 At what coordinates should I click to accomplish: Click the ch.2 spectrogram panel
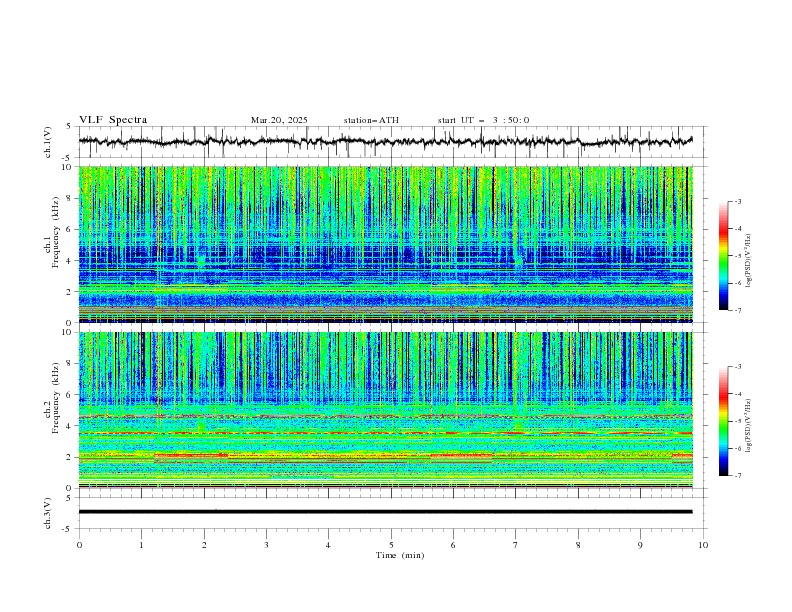(x=385, y=410)
